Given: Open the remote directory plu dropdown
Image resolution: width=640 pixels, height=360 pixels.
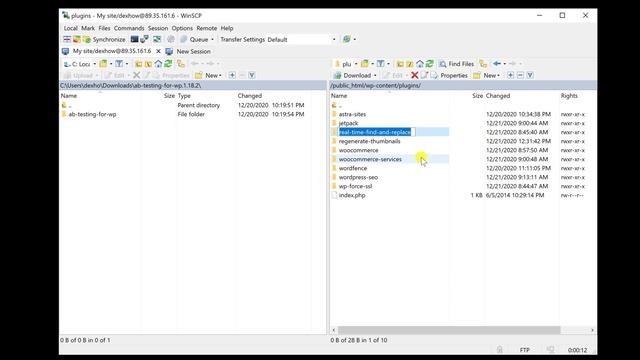Looking at the screenshot, I should pyautogui.click(x=346, y=64).
